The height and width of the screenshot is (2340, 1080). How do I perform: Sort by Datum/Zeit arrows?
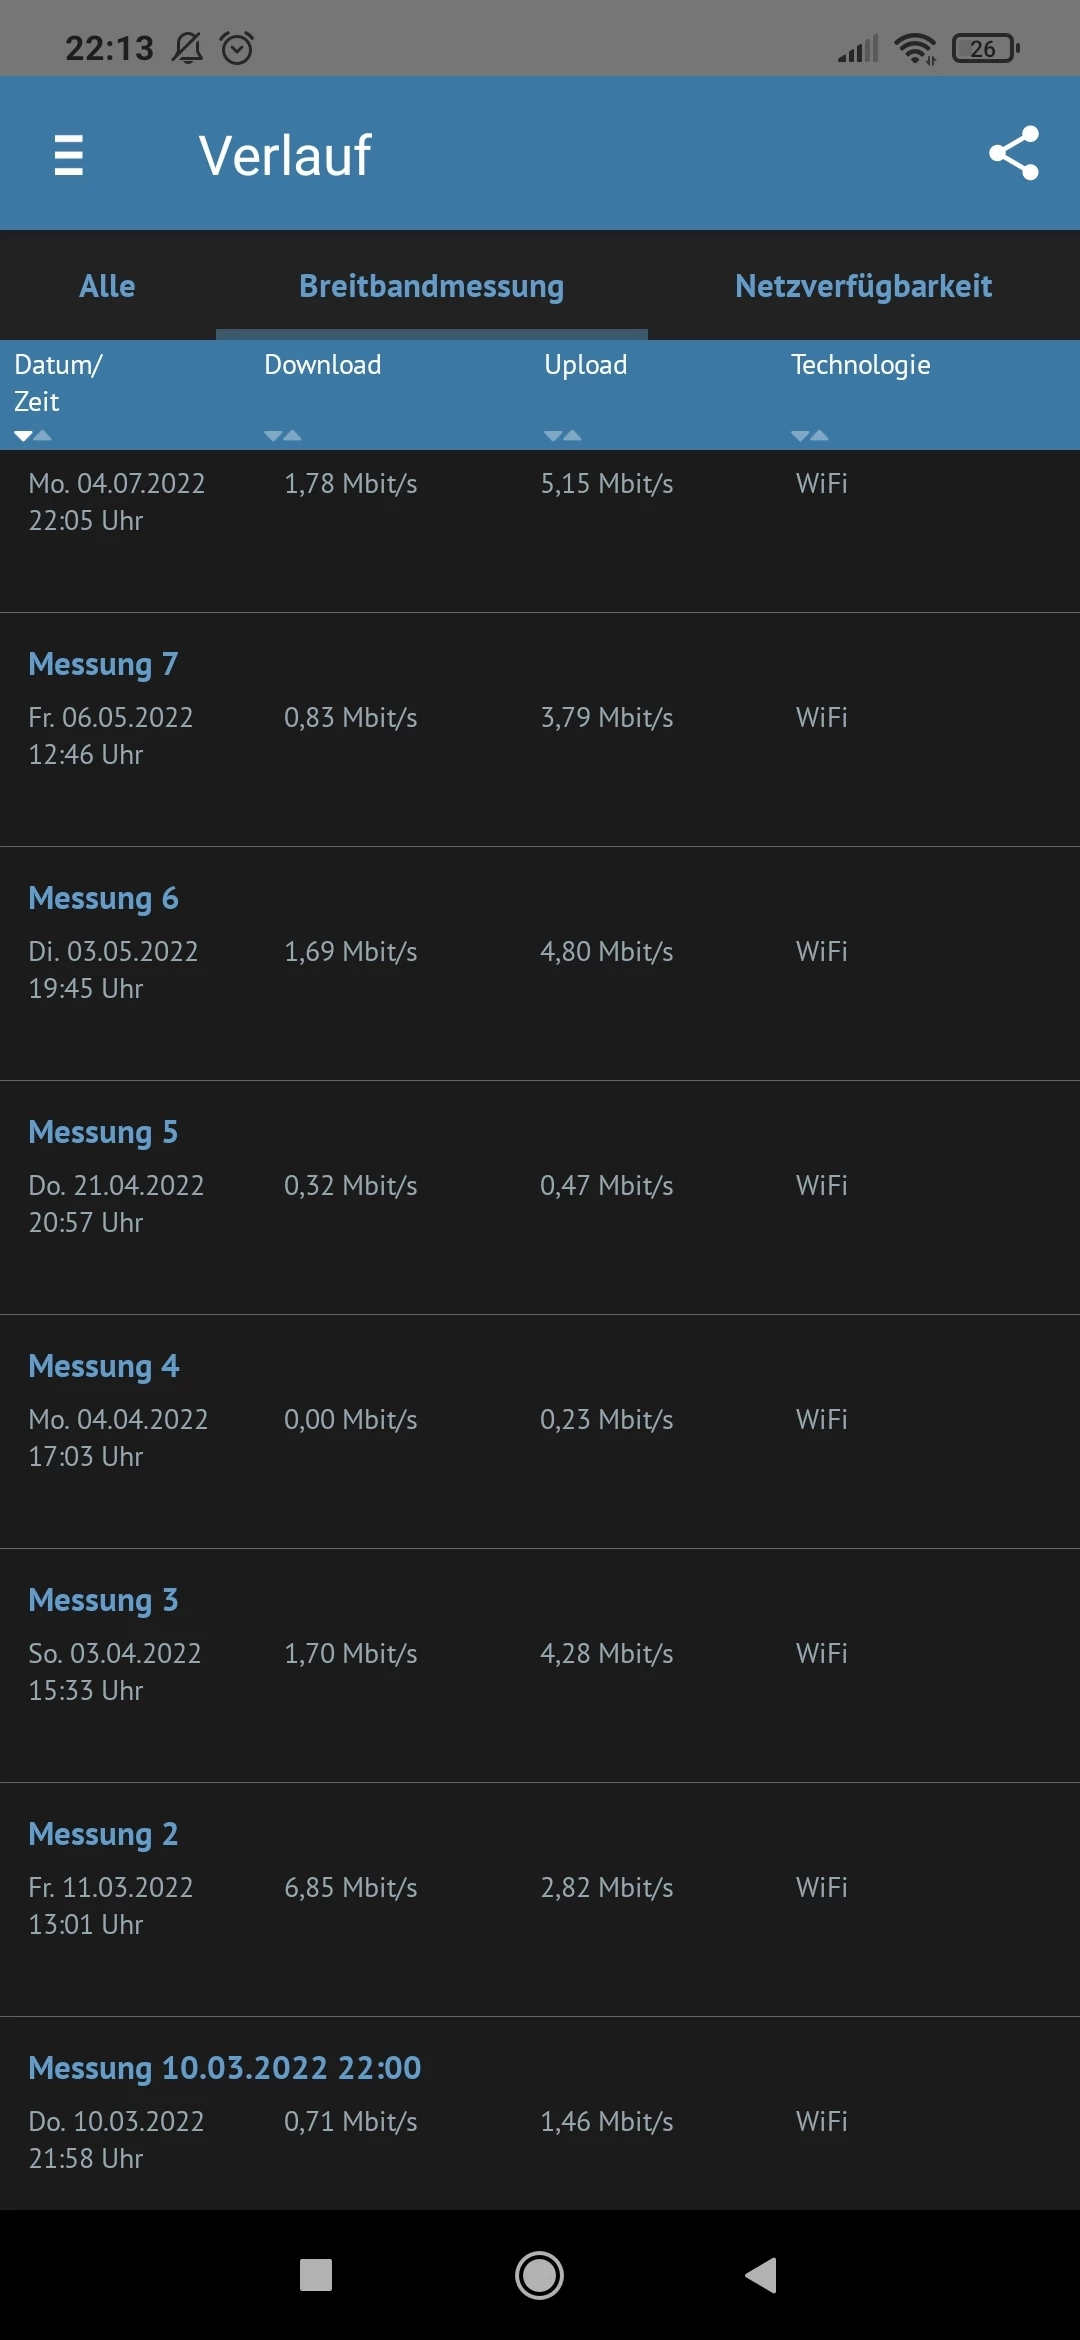coord(33,435)
